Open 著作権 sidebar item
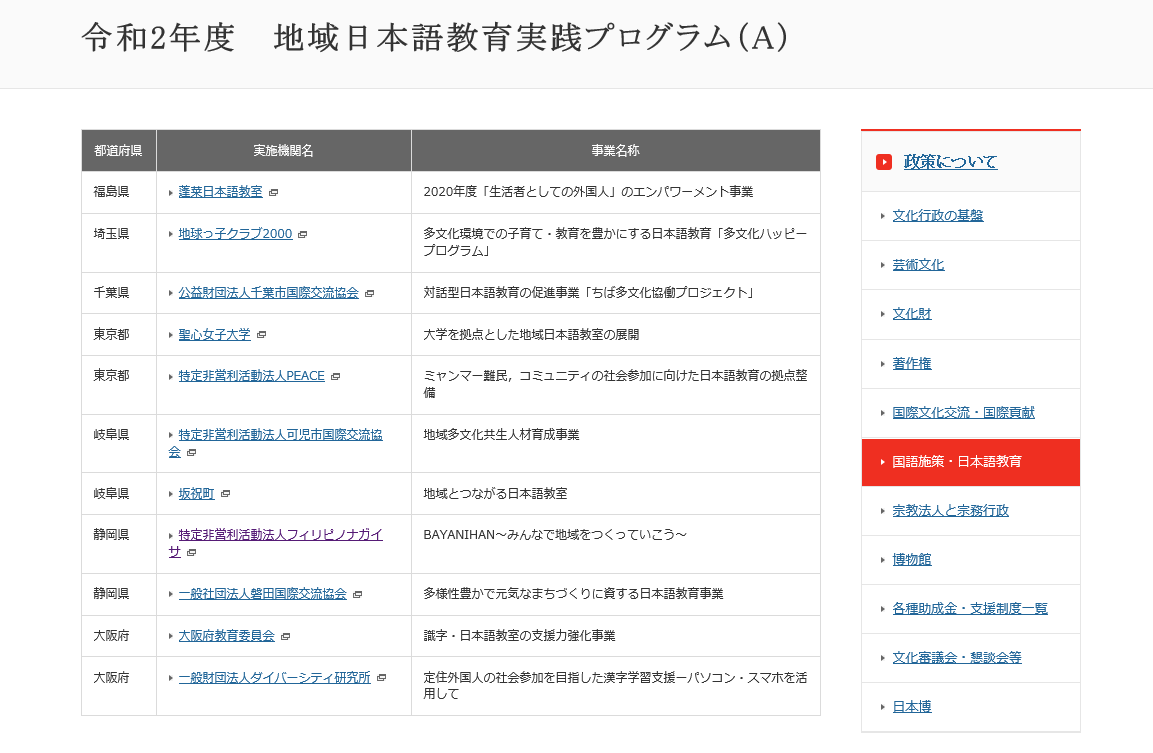This screenshot has height=753, width=1153. (x=911, y=364)
